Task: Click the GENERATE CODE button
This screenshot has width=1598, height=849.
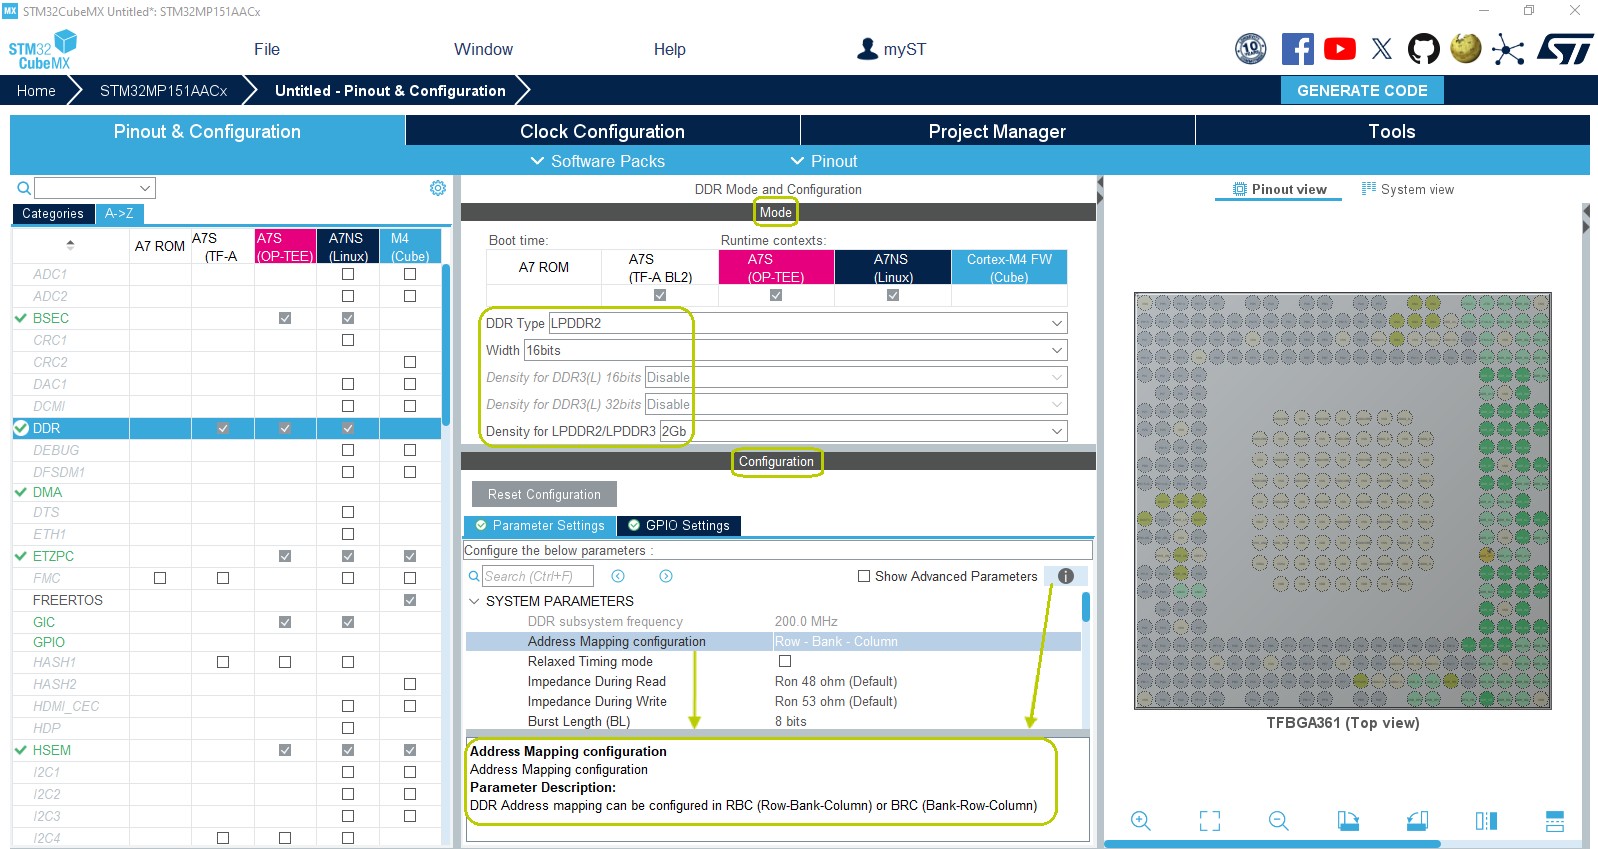Action: click(x=1362, y=90)
